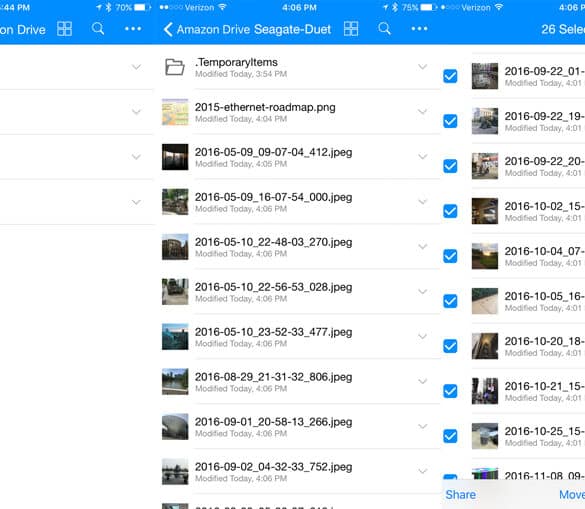585x509 pixels.
Task: Uncheck the 2016-09-22_20 photo checkbox
Action: click(450, 166)
